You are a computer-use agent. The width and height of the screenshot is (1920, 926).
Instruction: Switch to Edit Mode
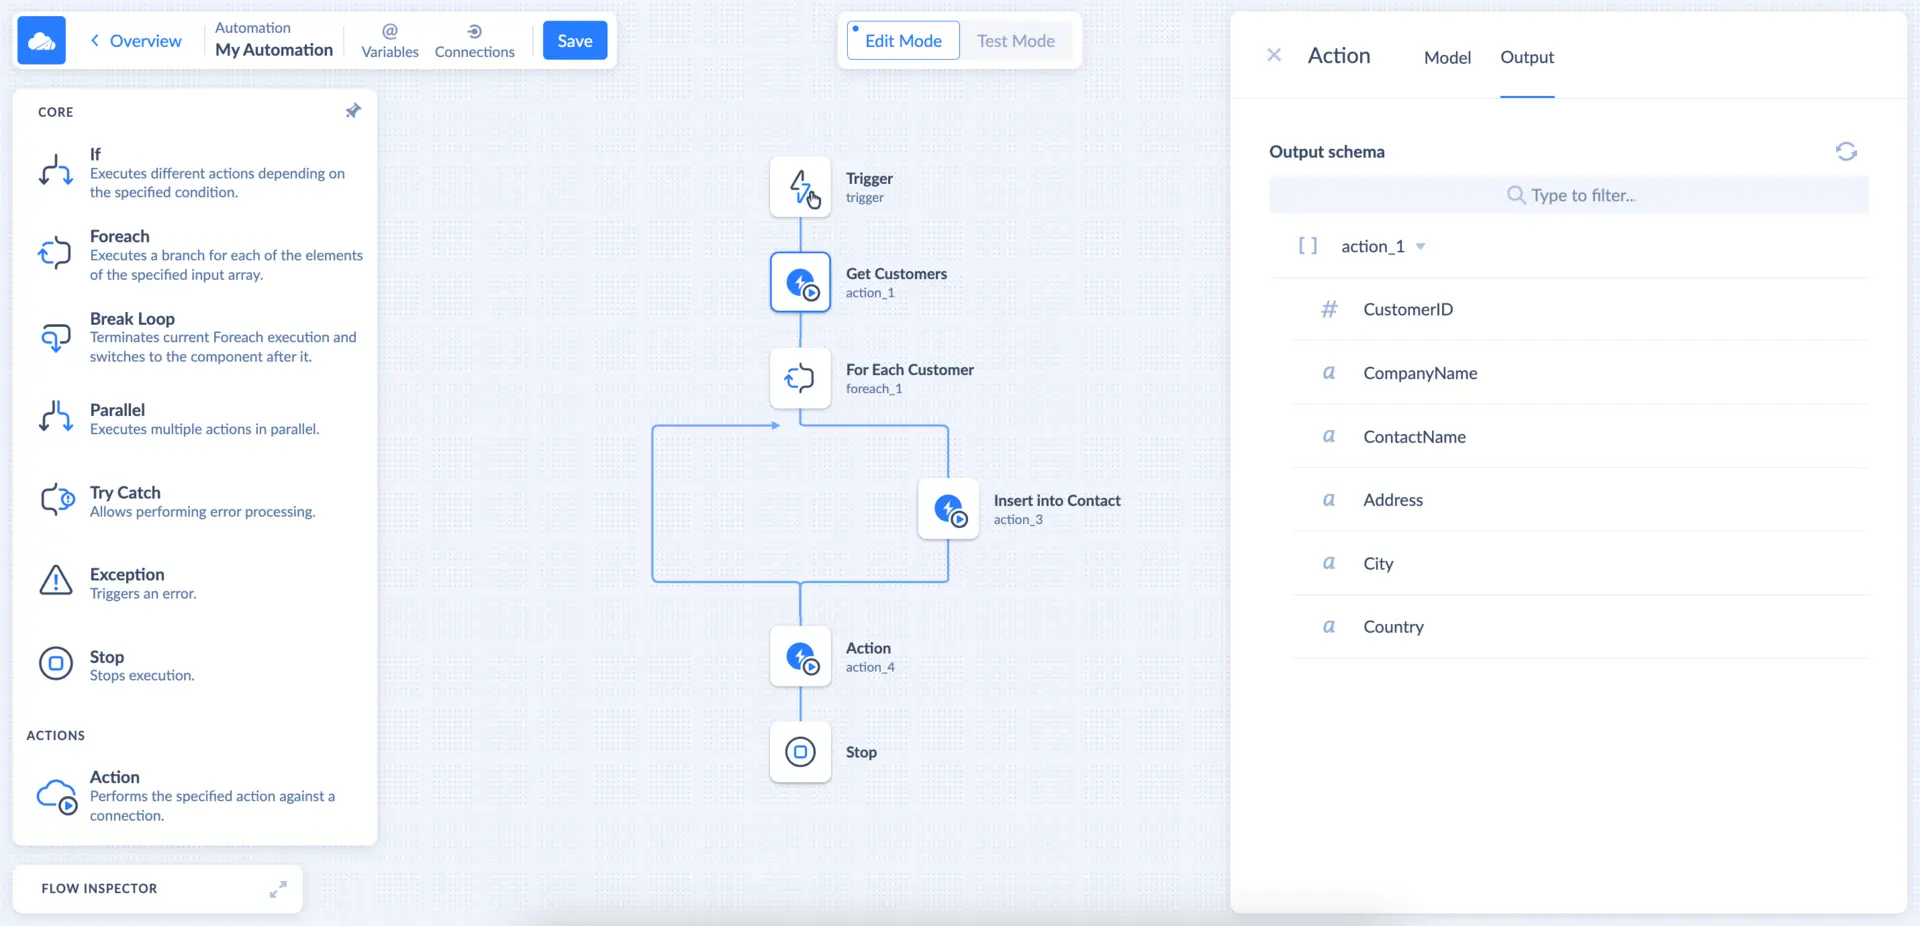[x=903, y=41]
